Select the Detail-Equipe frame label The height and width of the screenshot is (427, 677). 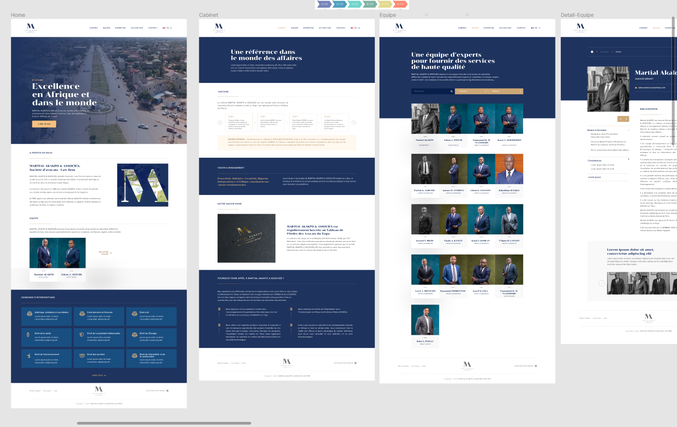[583, 15]
